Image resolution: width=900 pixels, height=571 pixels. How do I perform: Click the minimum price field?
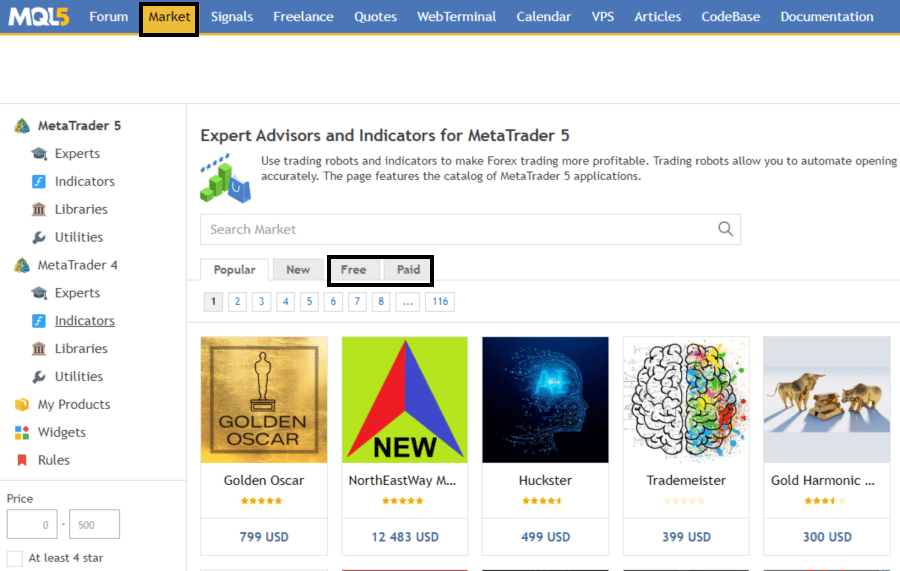pos(32,525)
